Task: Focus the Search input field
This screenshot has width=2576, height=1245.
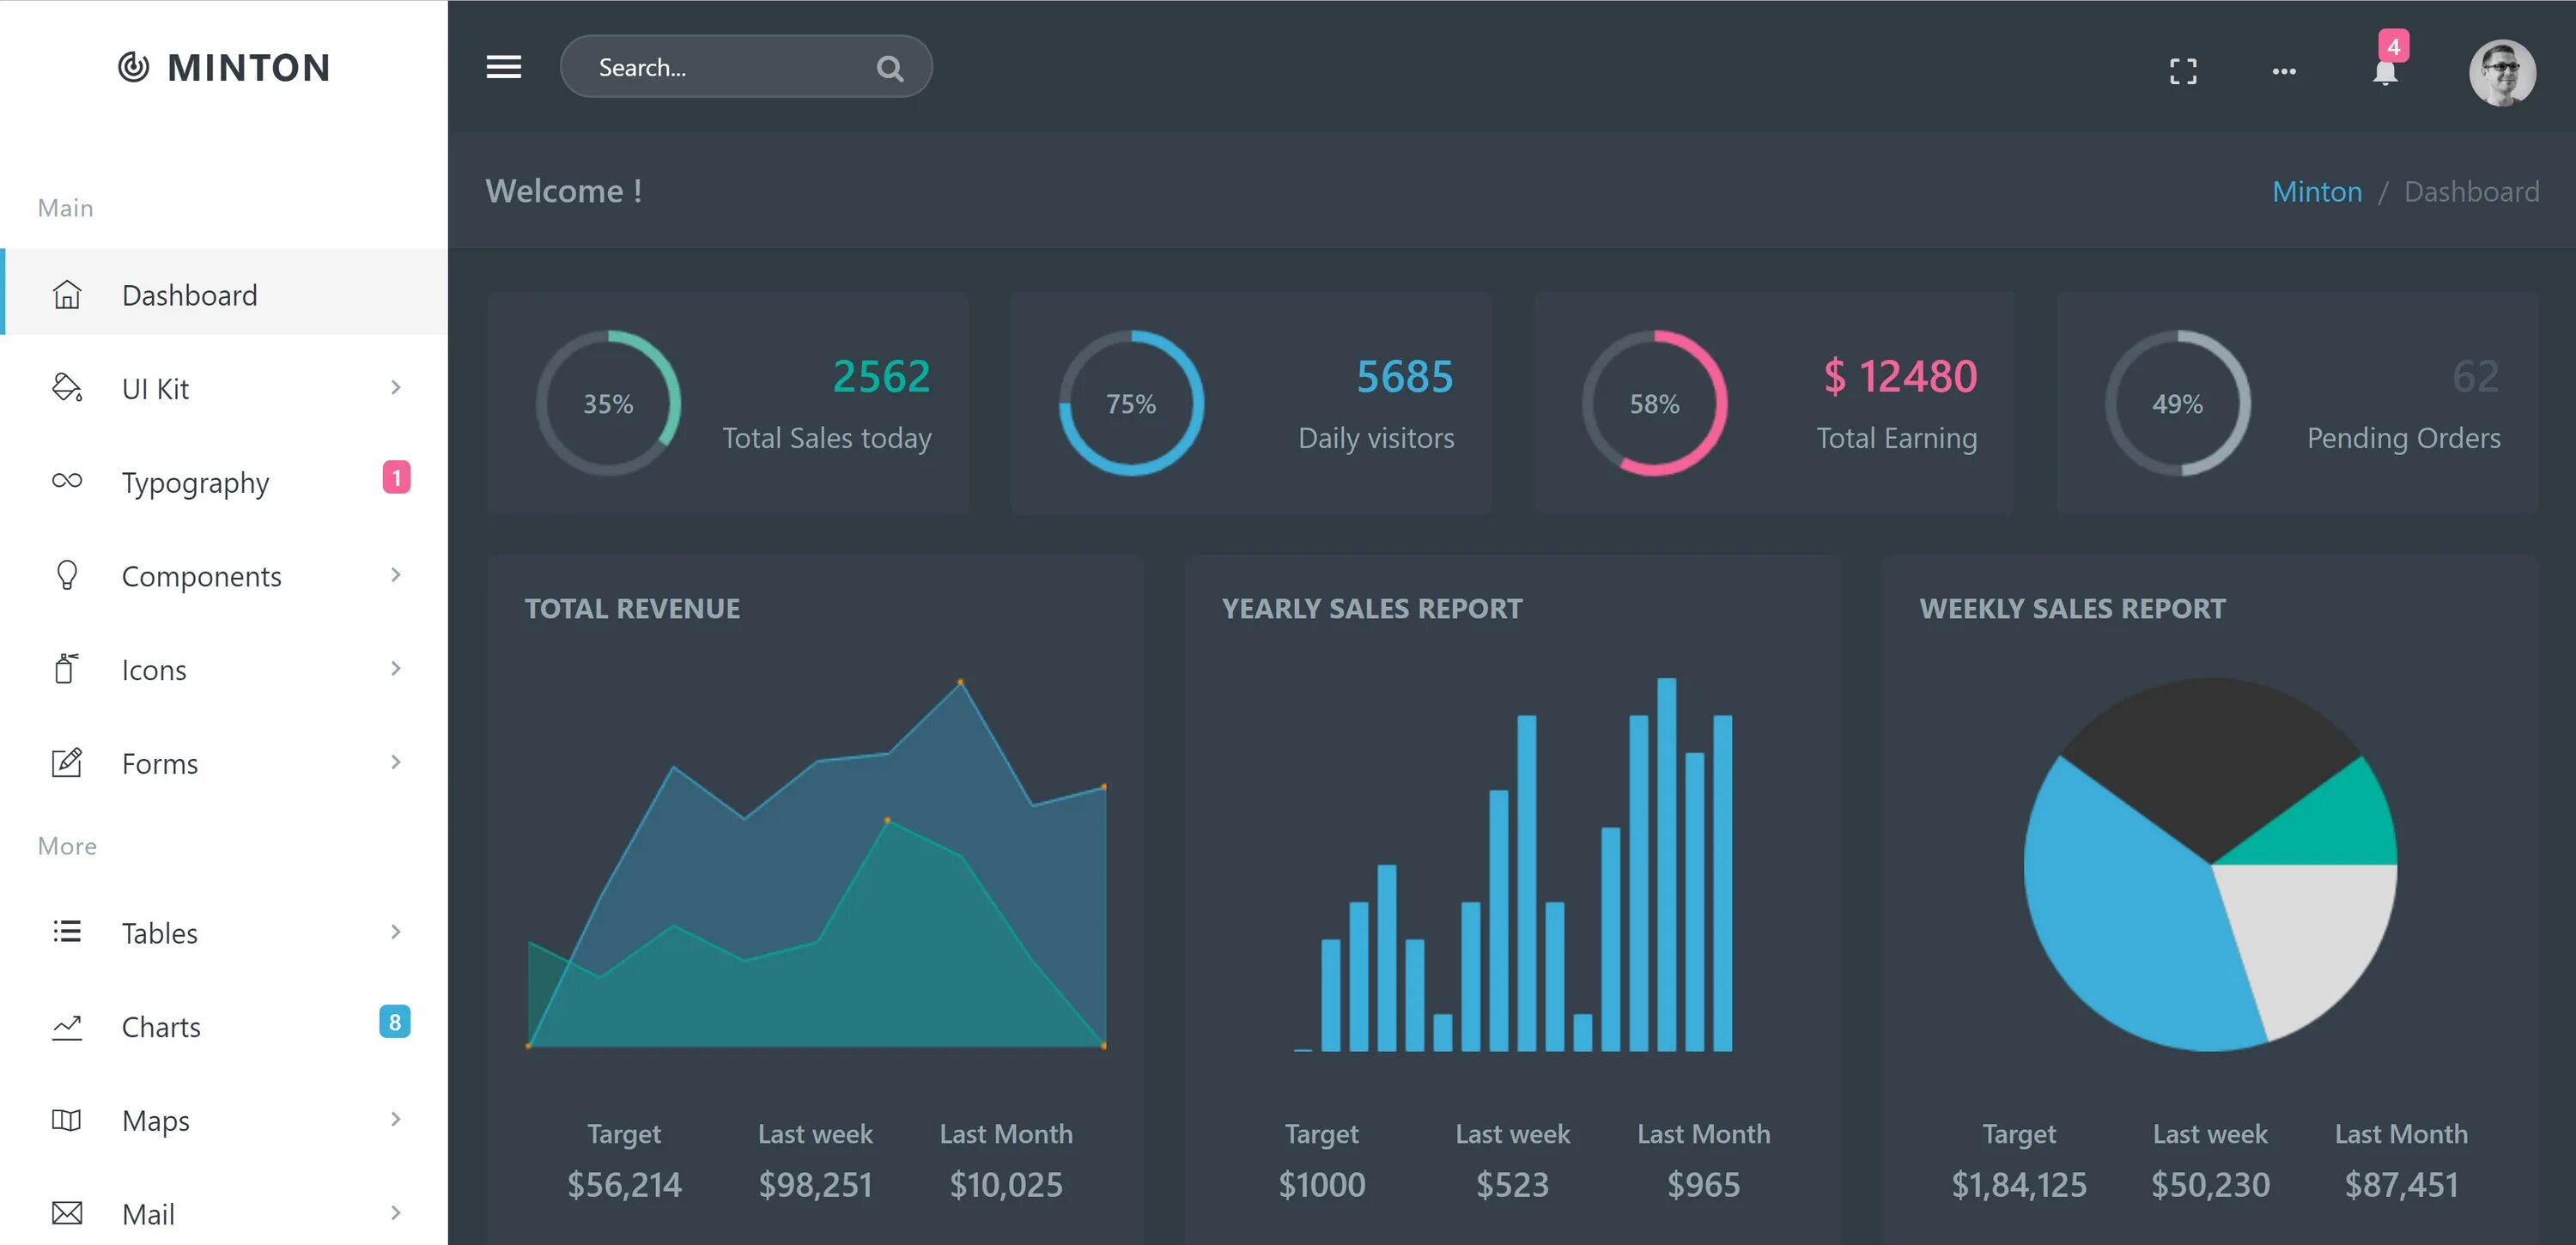Action: pyautogui.click(x=720, y=67)
